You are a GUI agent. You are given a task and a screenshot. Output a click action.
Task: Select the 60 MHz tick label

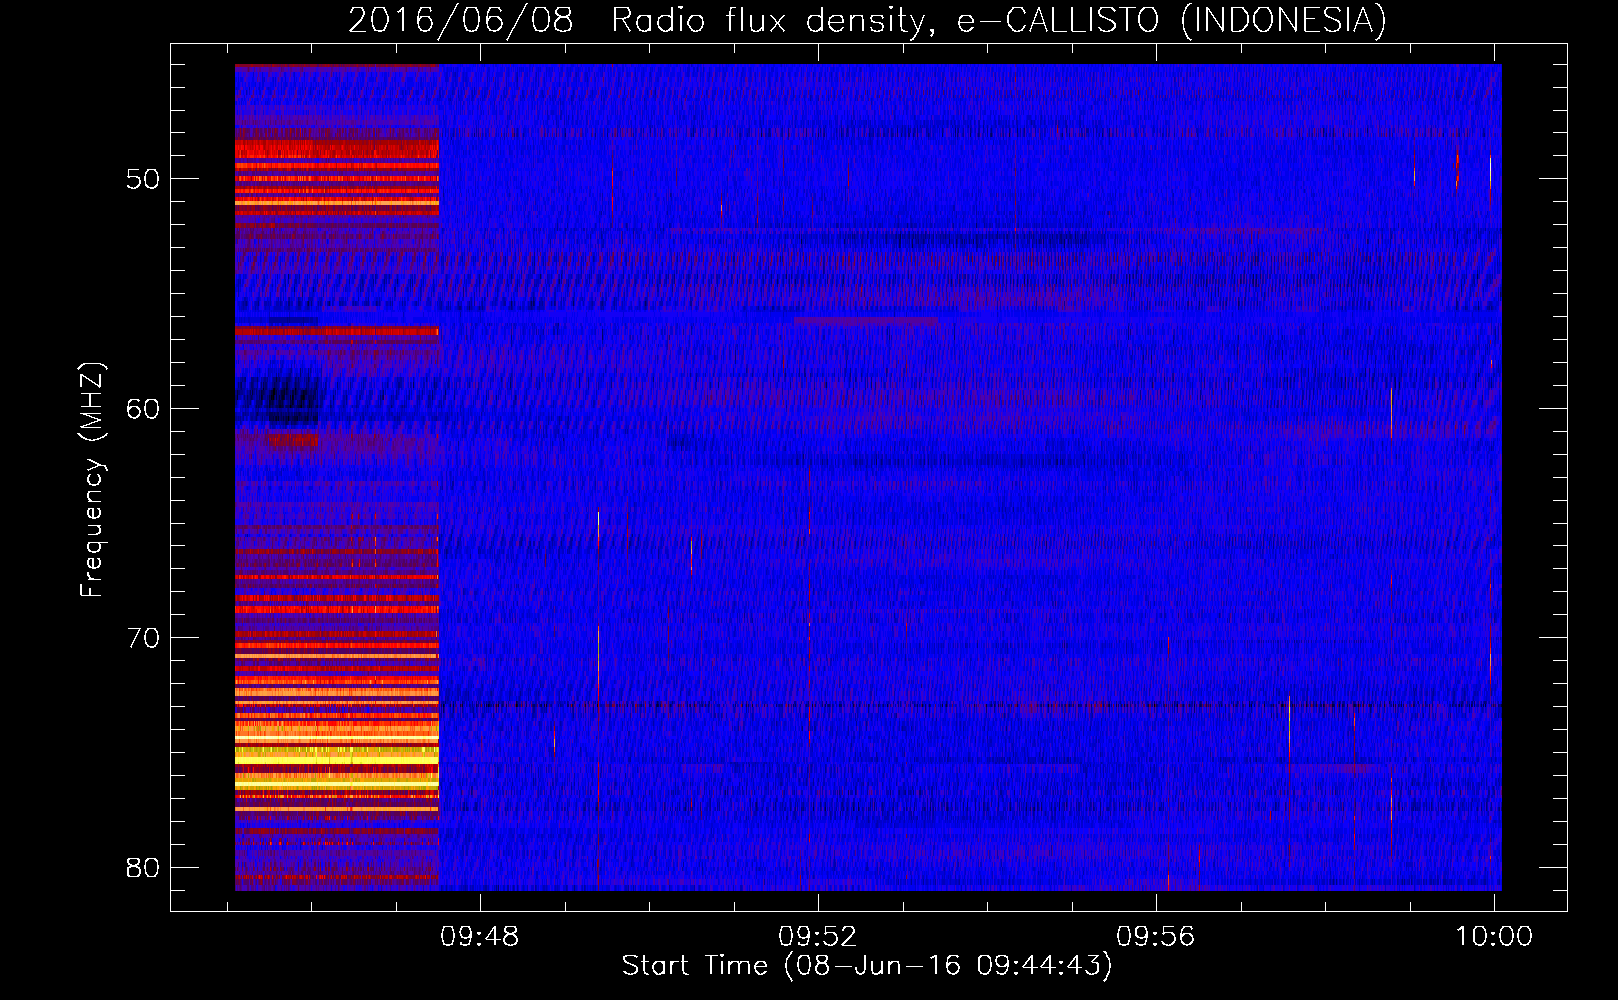[x=143, y=408]
